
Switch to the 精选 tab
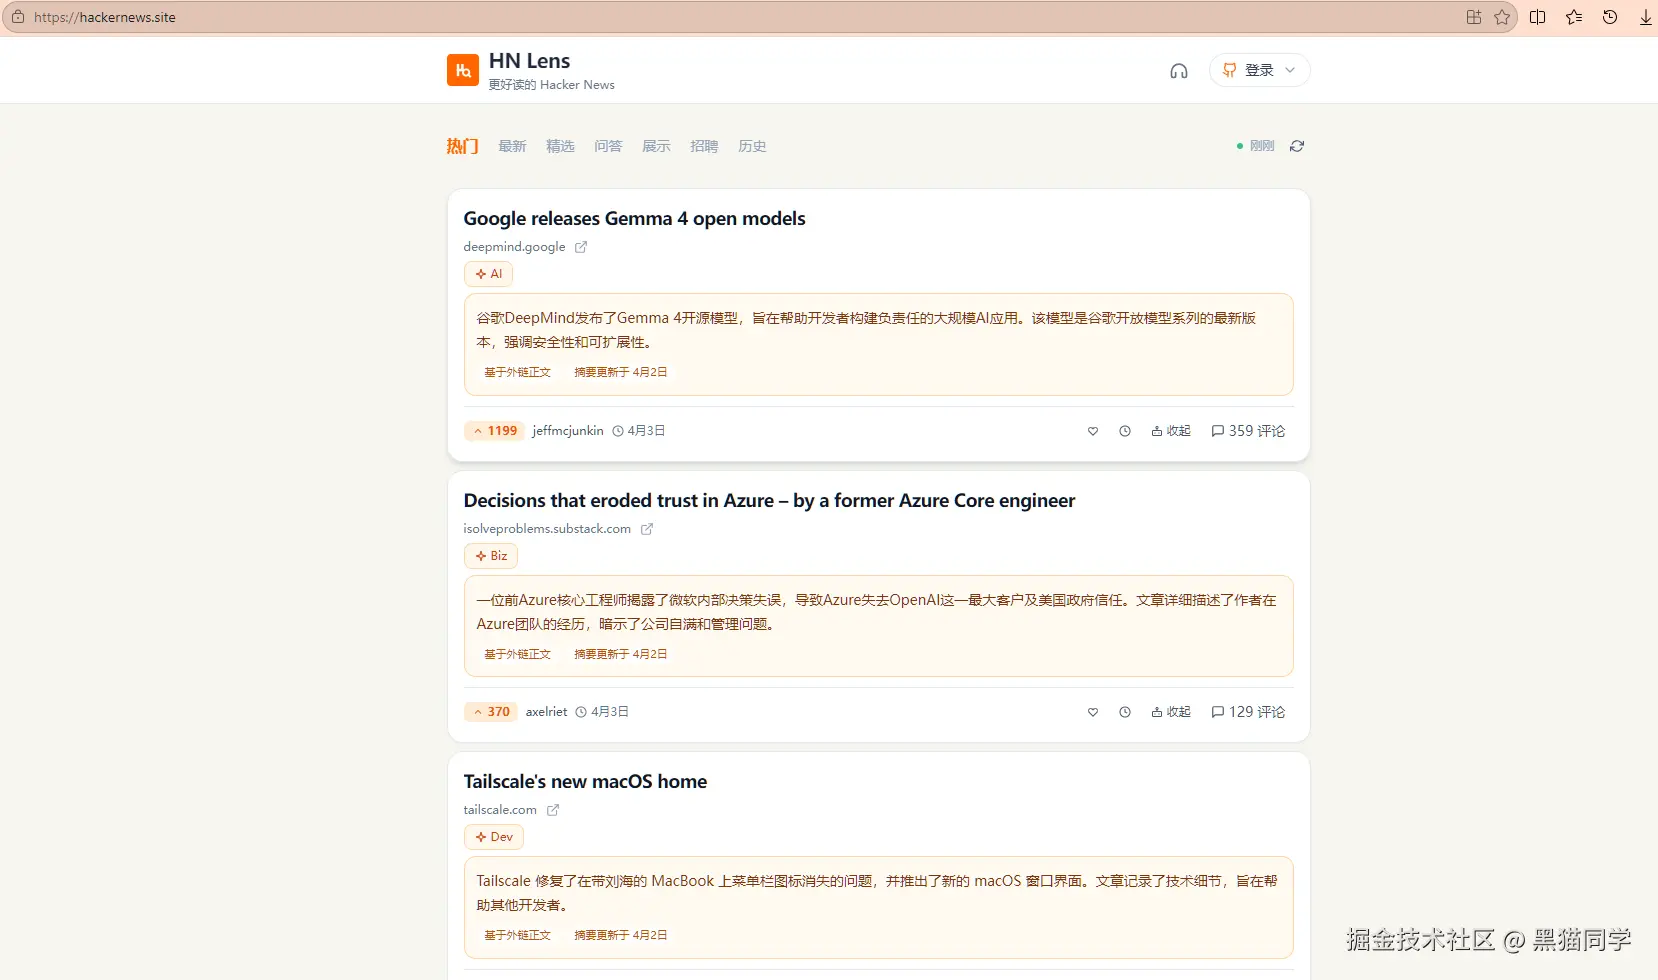point(560,146)
